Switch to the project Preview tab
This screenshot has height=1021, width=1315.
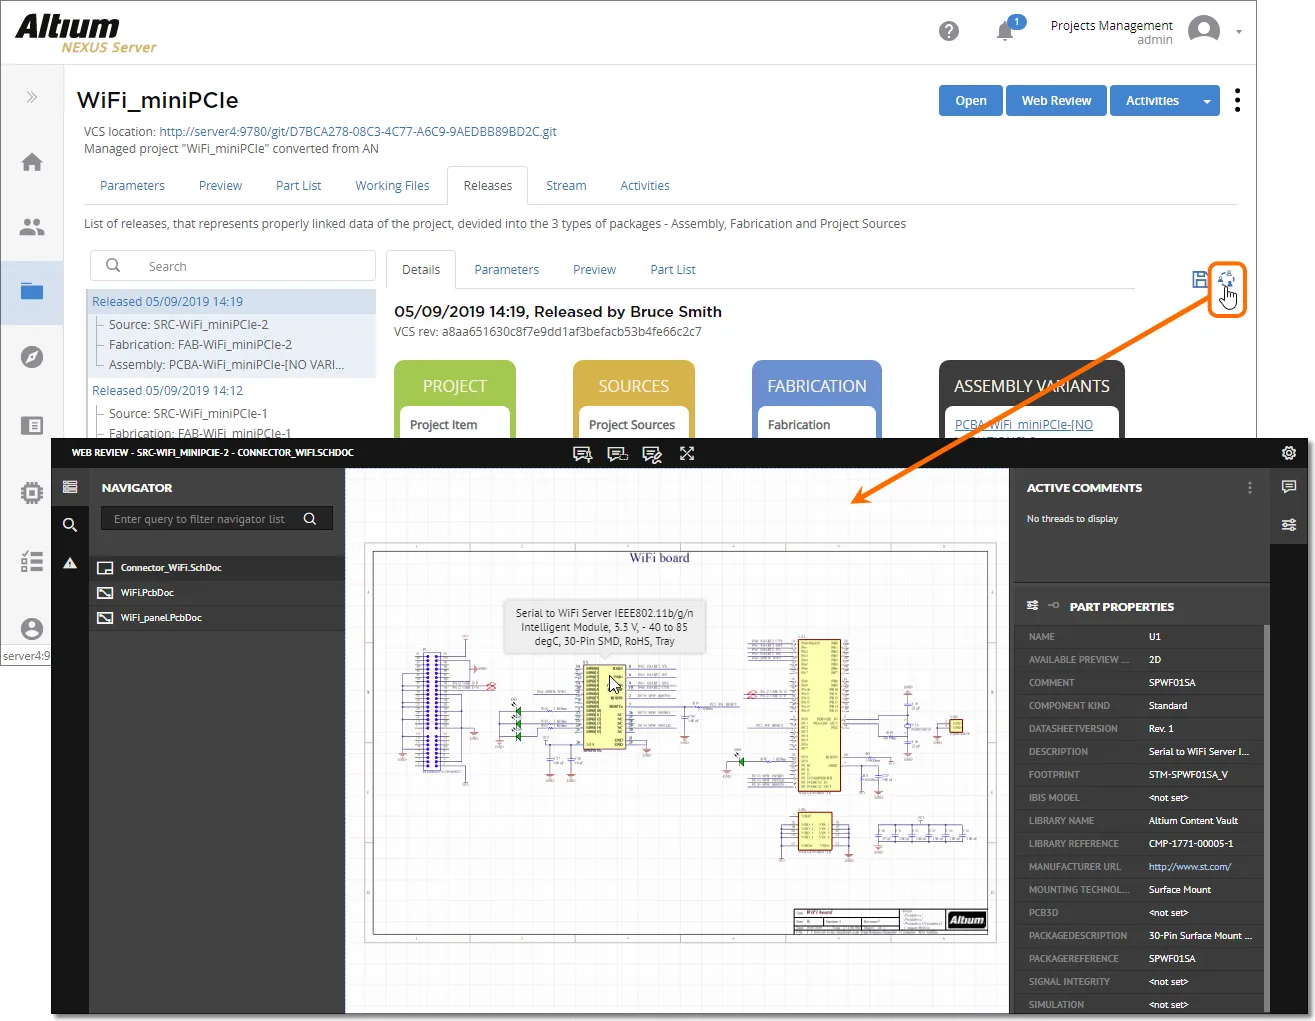tap(220, 186)
